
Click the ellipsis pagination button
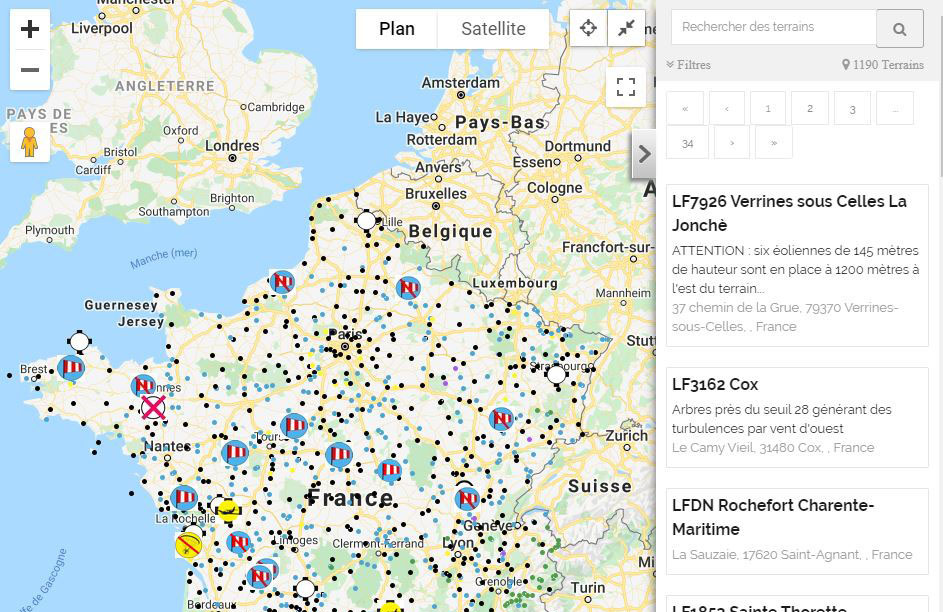tap(895, 109)
